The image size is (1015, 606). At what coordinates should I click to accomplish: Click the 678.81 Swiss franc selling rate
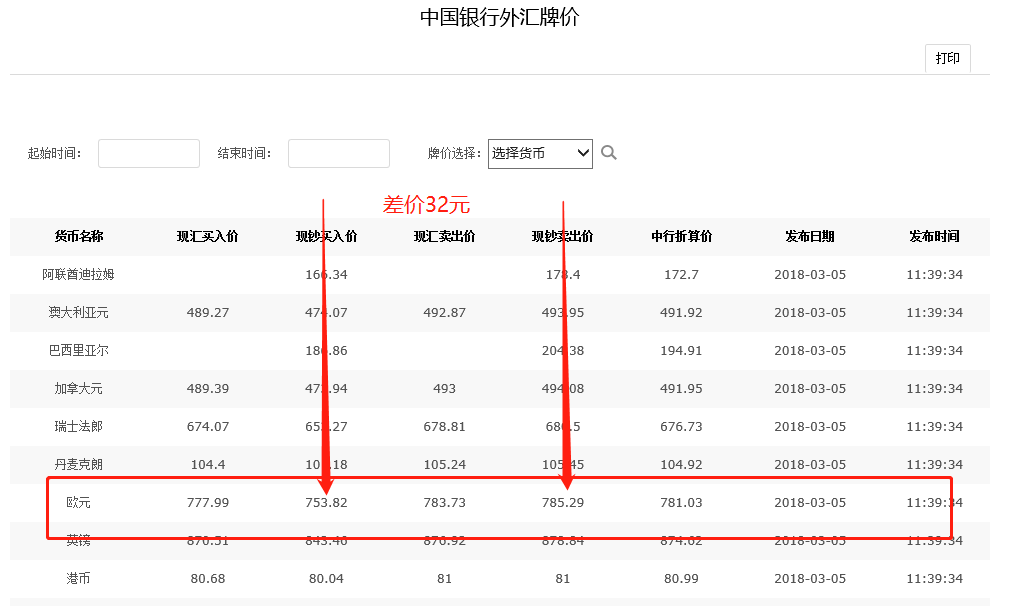[444, 427]
